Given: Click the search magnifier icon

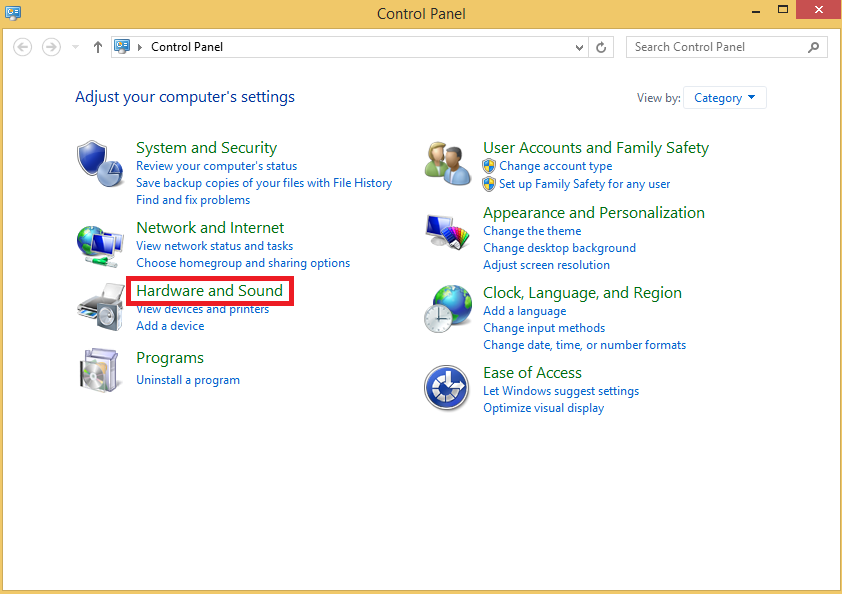Looking at the screenshot, I should point(814,47).
